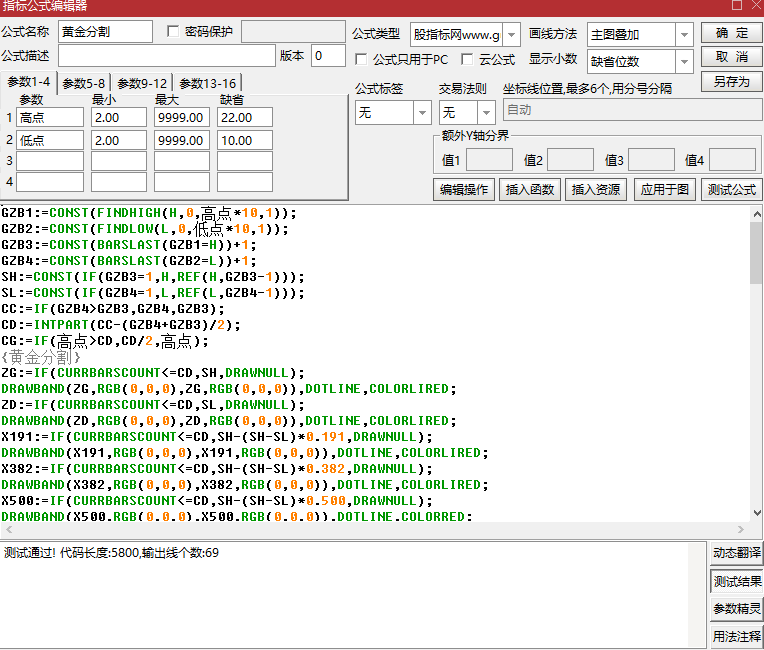
Task: Click the 高点 default value field 22.00
Action: (245, 117)
